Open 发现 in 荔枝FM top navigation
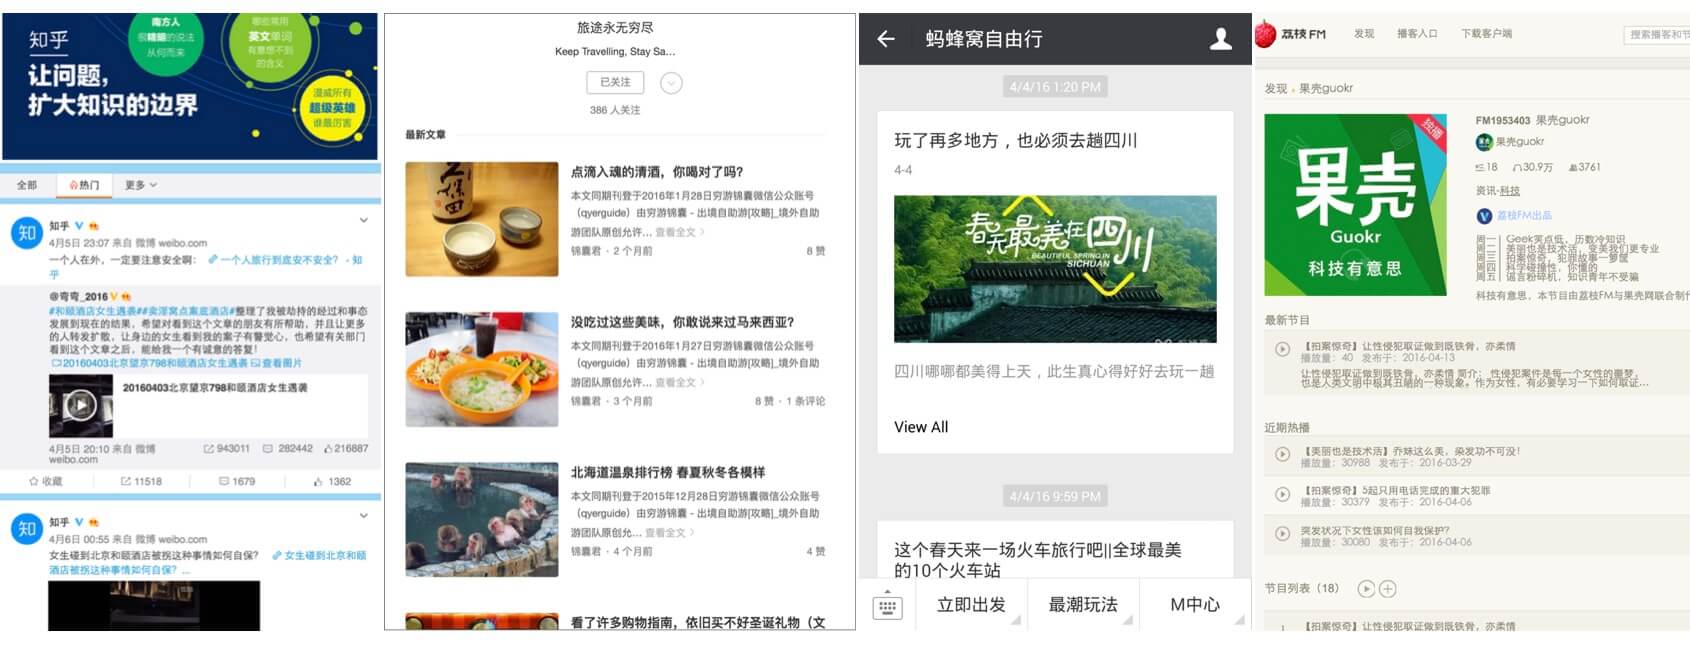This screenshot has height=656, width=1690. tap(1364, 34)
